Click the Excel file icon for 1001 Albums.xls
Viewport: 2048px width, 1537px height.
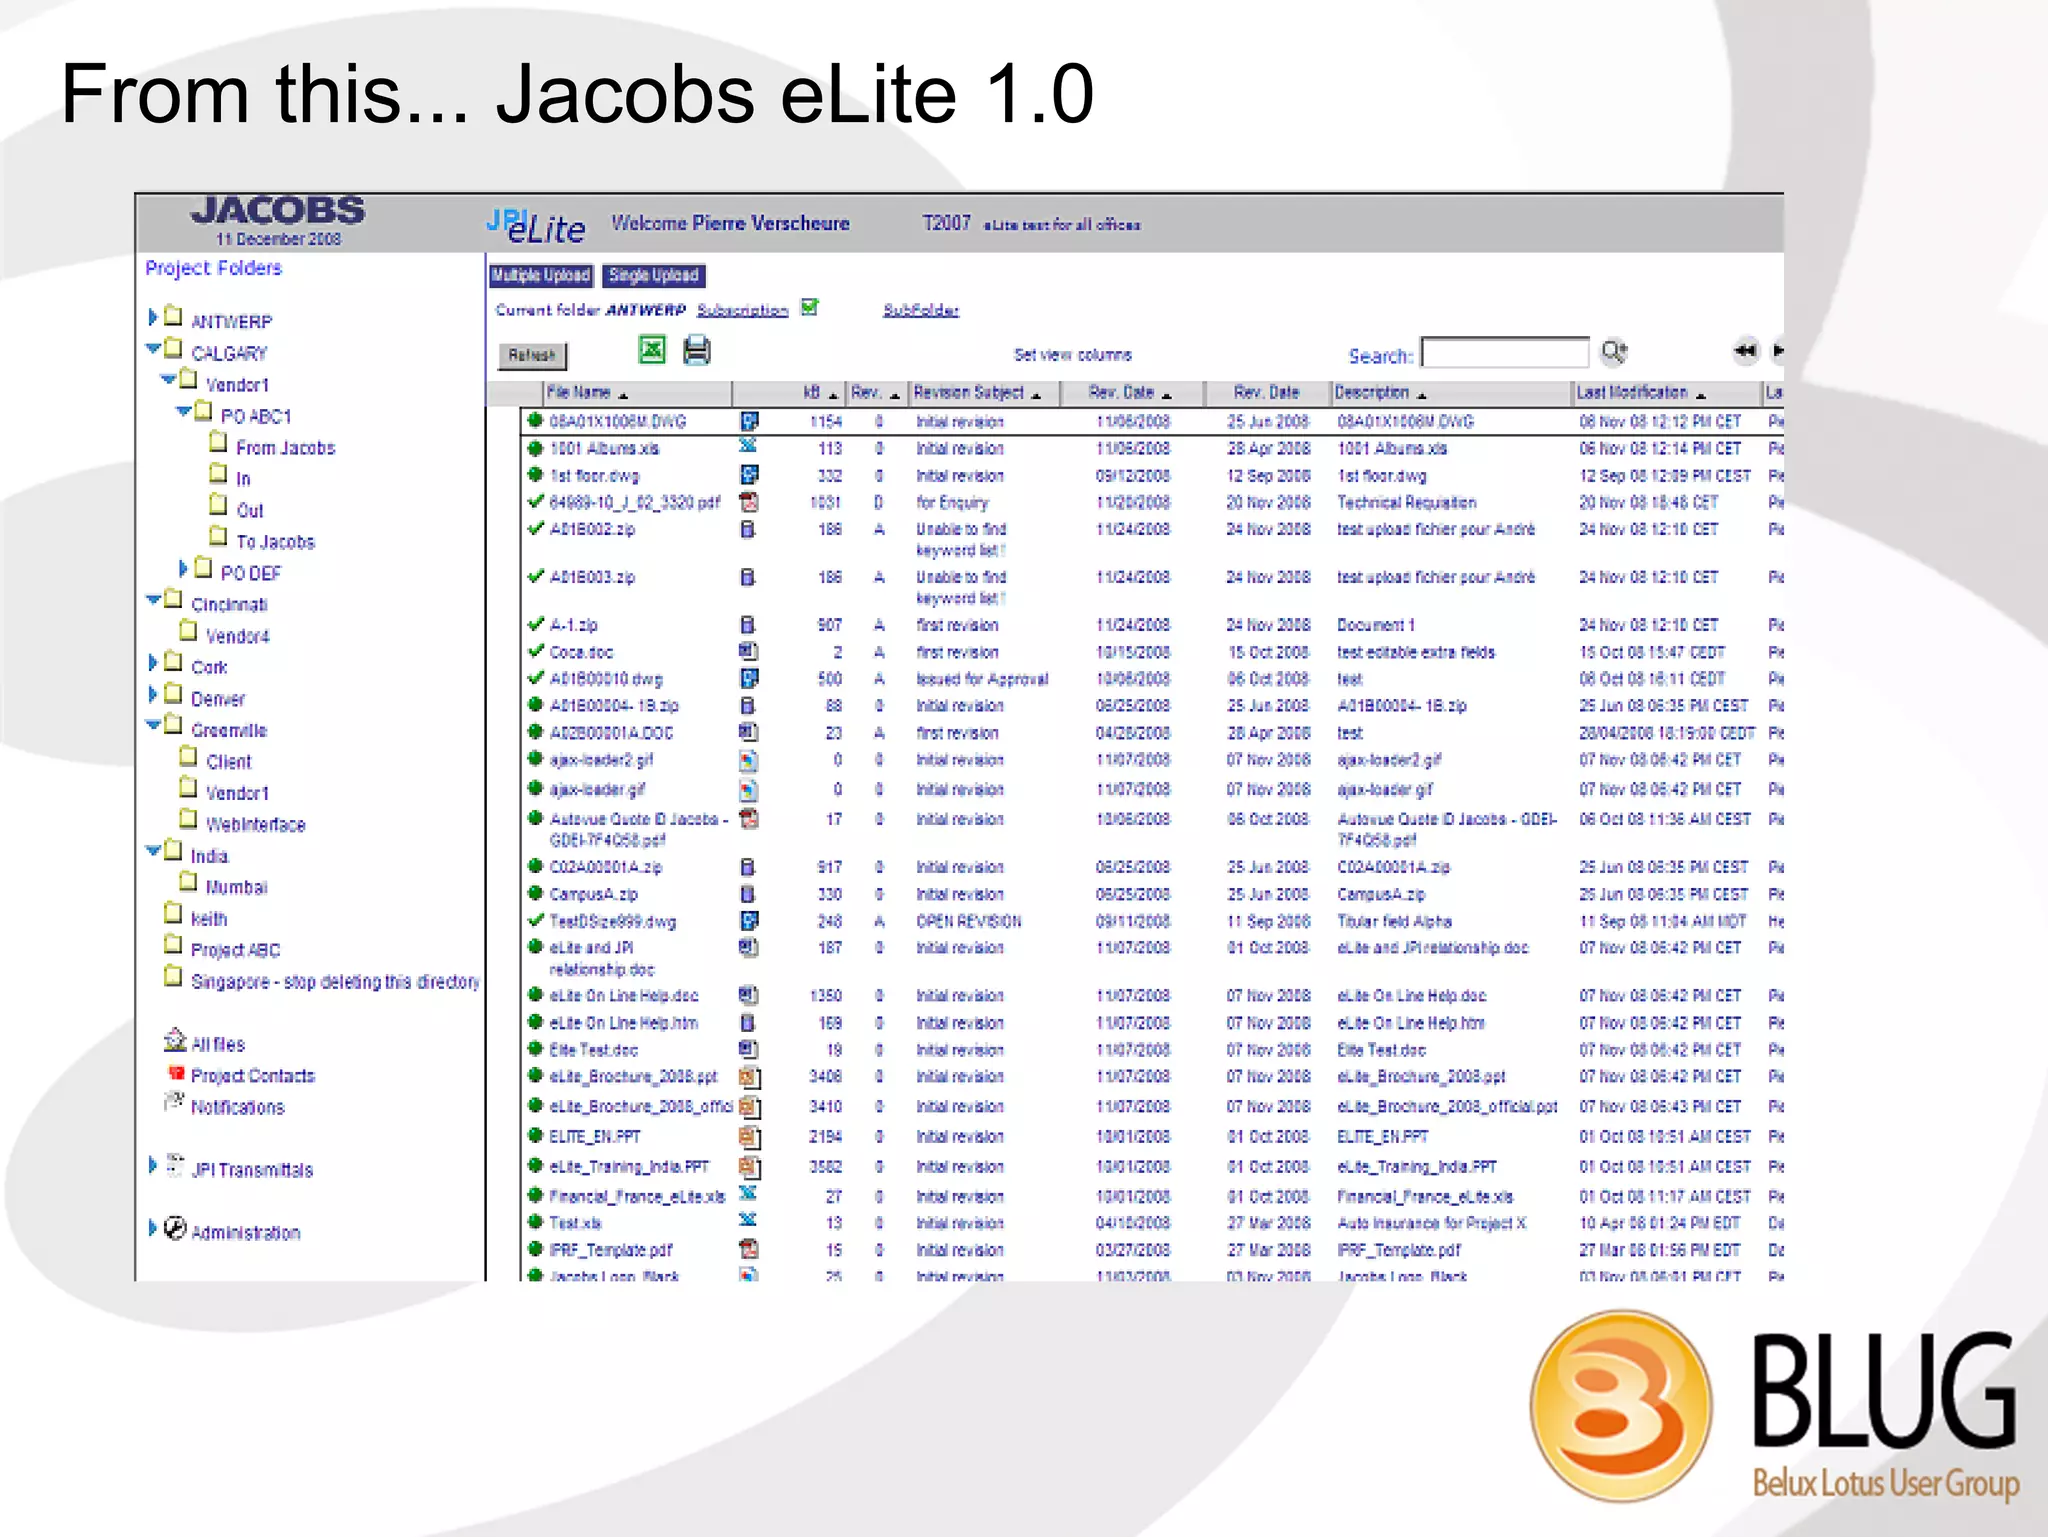[x=748, y=446]
